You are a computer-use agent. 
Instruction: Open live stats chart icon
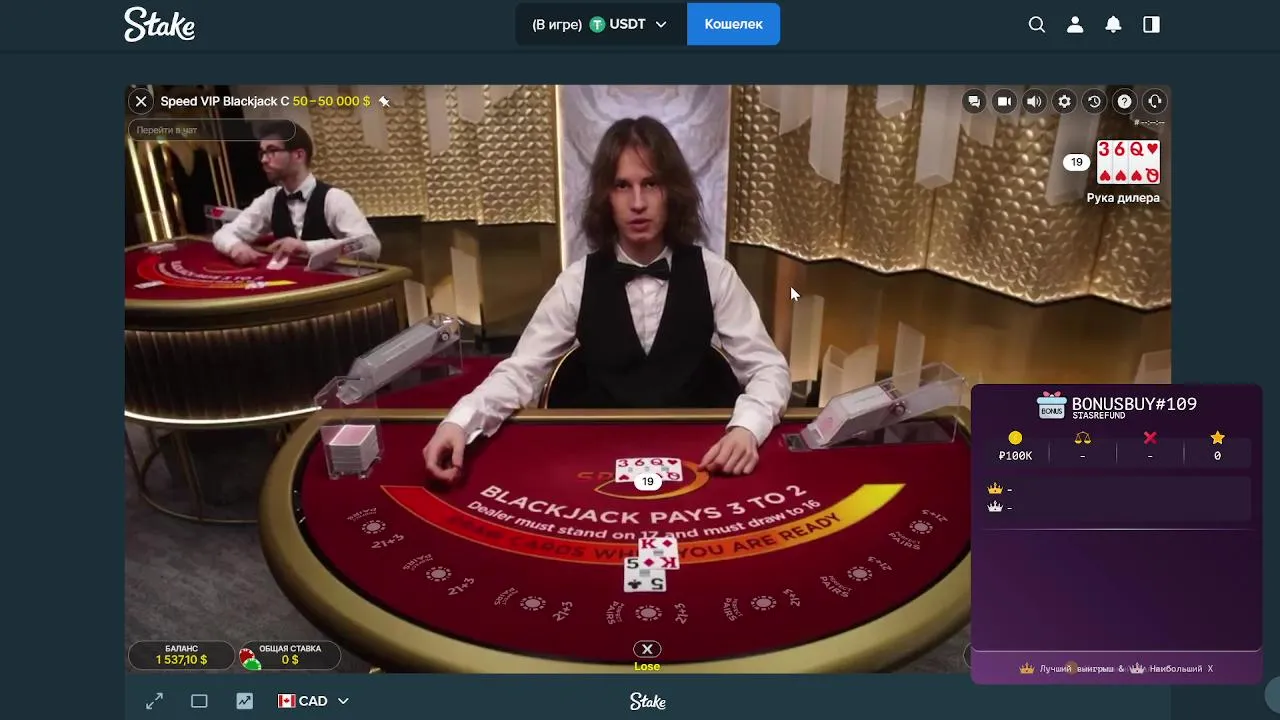pos(244,701)
